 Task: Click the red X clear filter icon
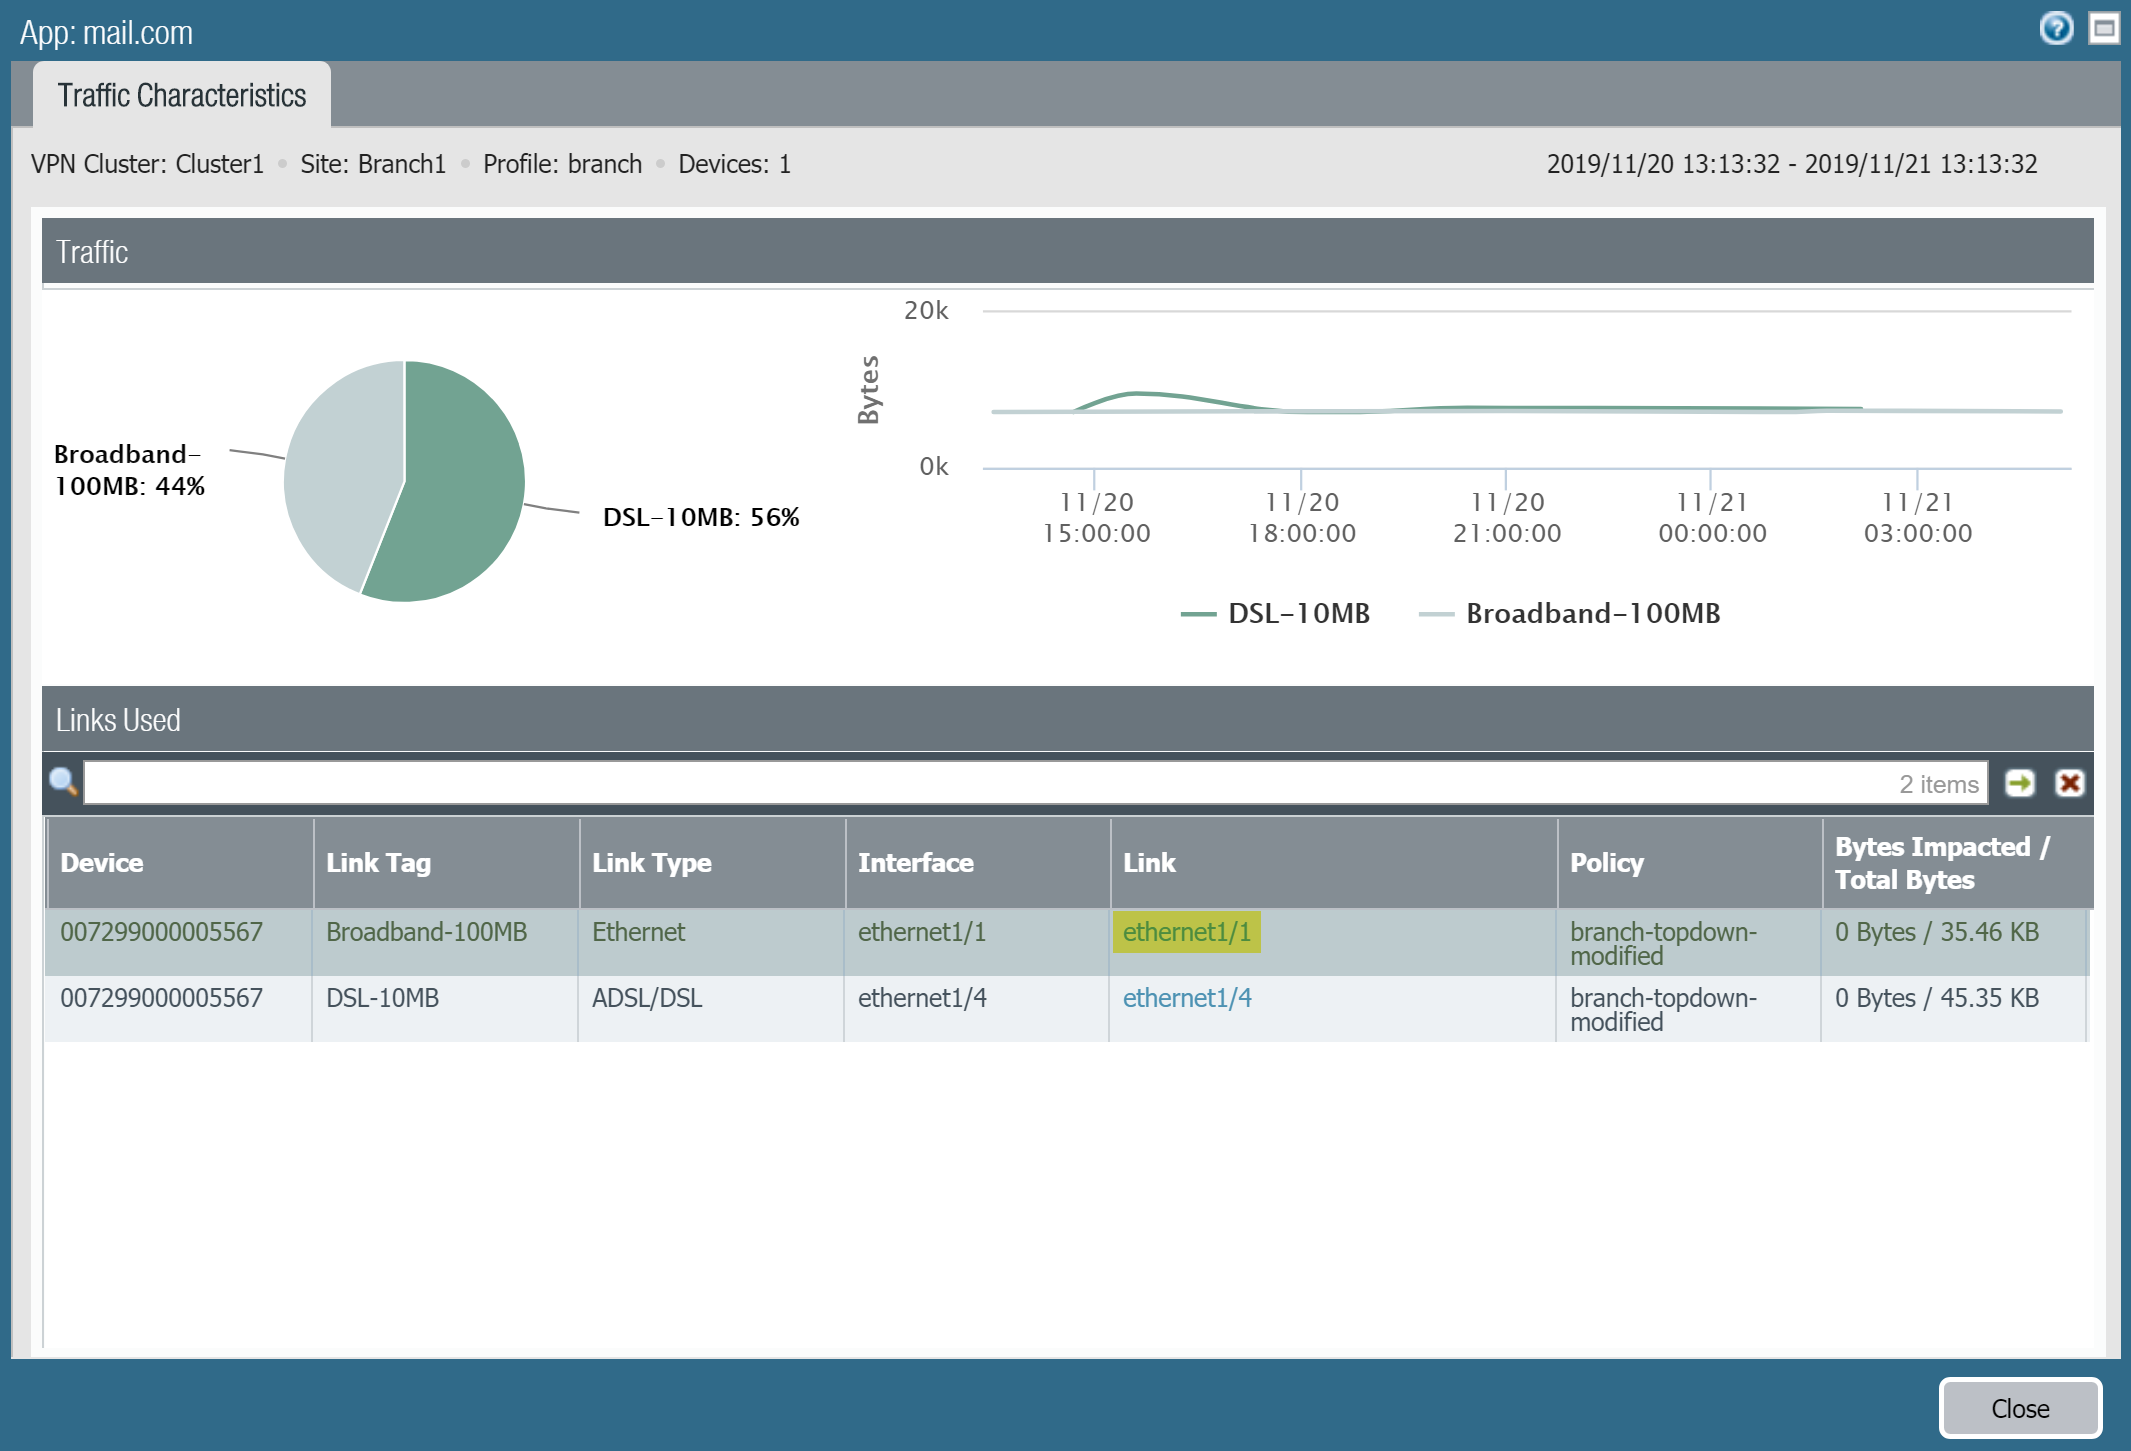click(x=2069, y=783)
